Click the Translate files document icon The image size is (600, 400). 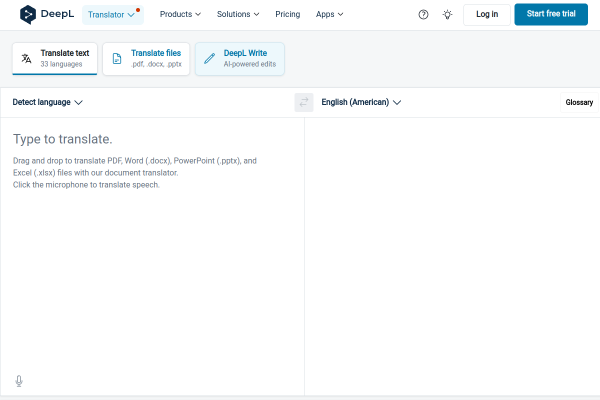pos(117,59)
